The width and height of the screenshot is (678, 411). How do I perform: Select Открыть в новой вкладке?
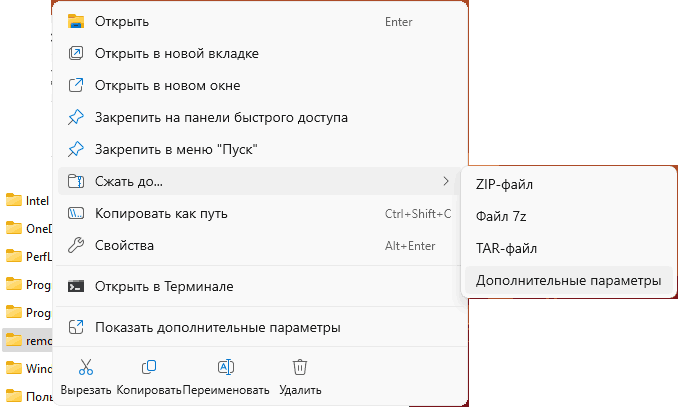(x=259, y=53)
